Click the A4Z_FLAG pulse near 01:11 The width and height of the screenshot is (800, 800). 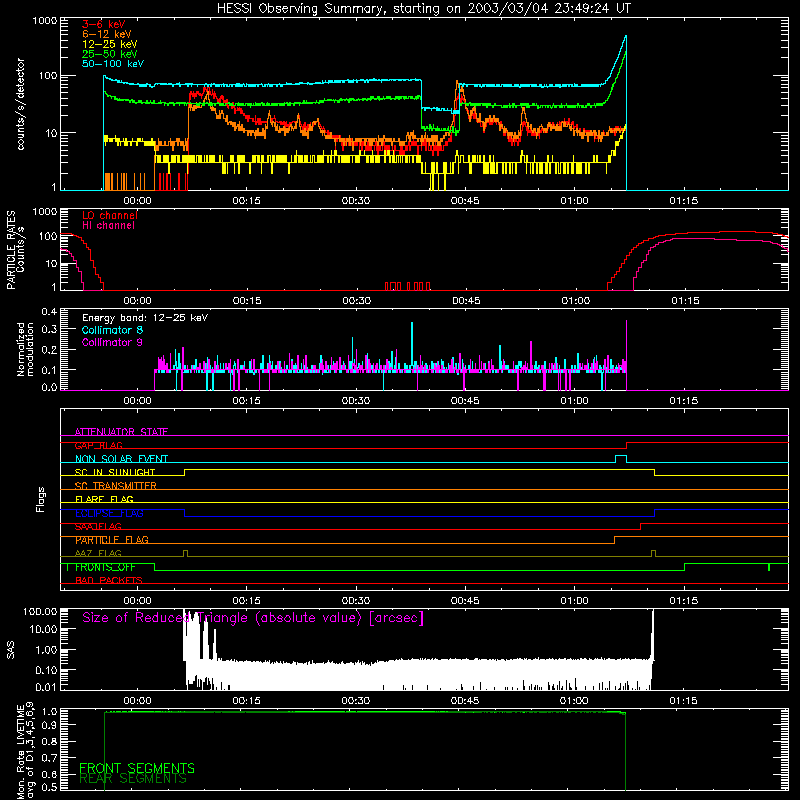point(654,553)
